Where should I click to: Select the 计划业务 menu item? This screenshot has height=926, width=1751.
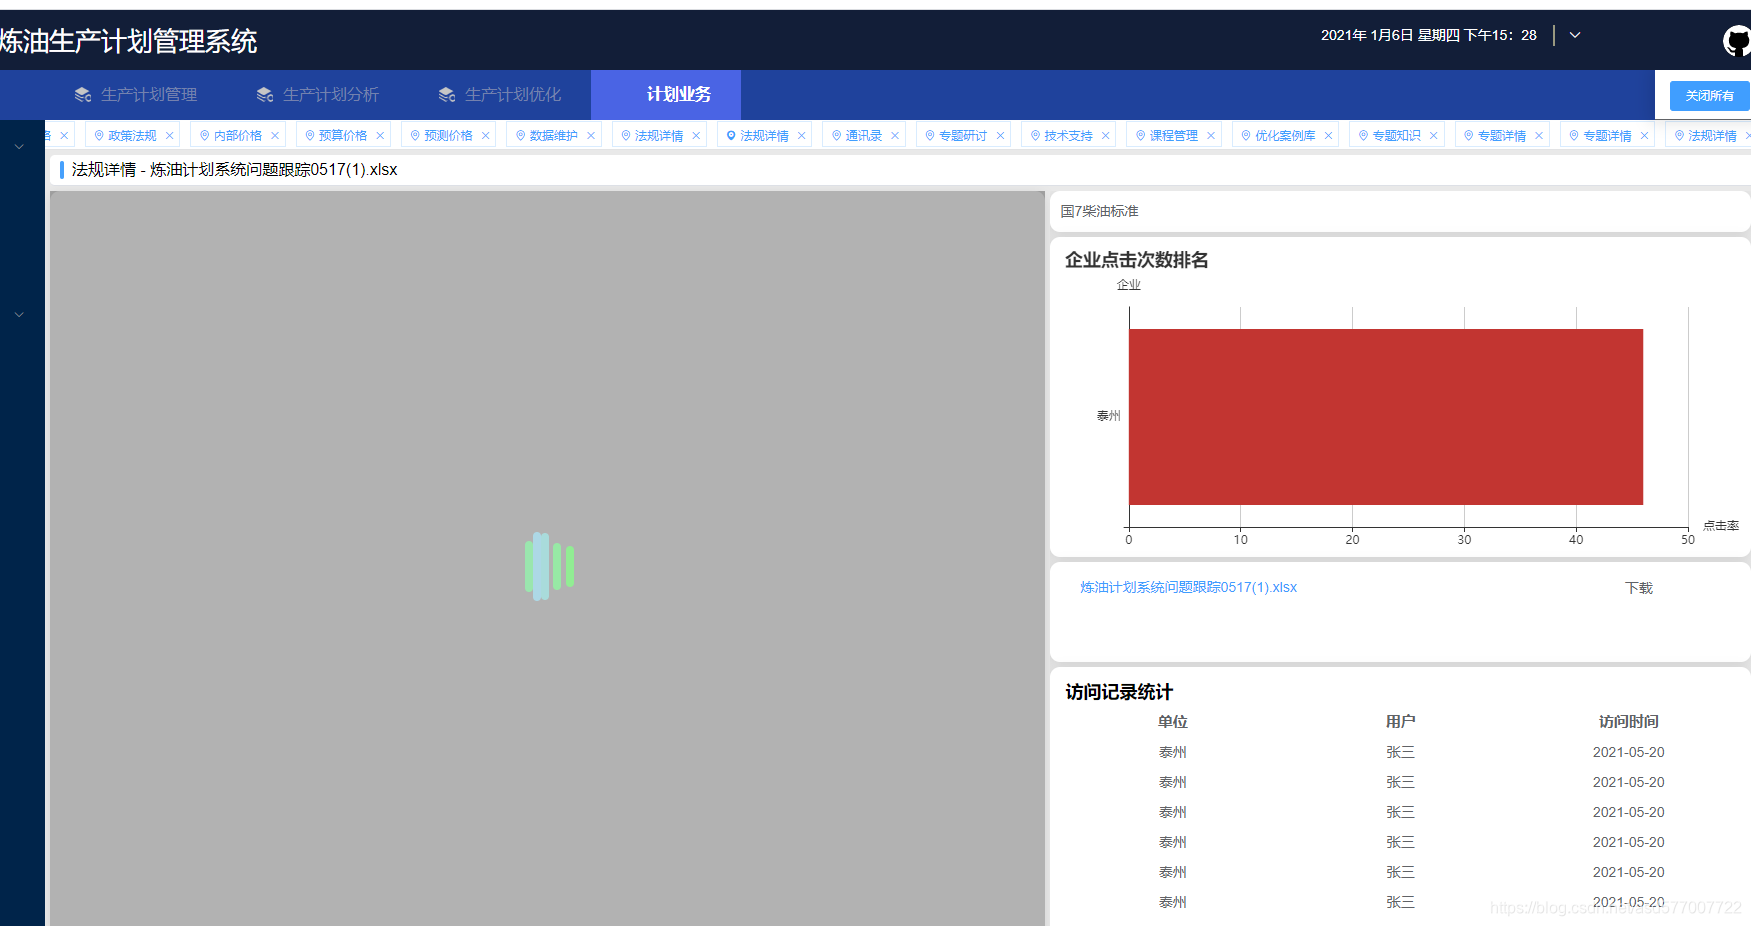666,94
